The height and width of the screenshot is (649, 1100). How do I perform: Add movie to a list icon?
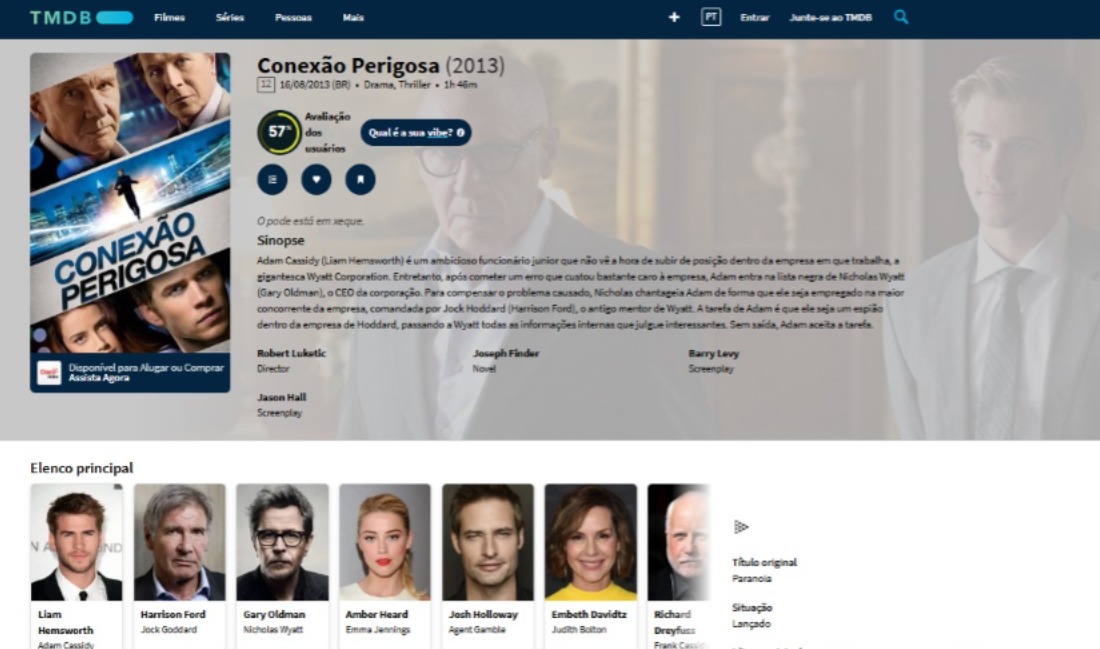point(272,180)
